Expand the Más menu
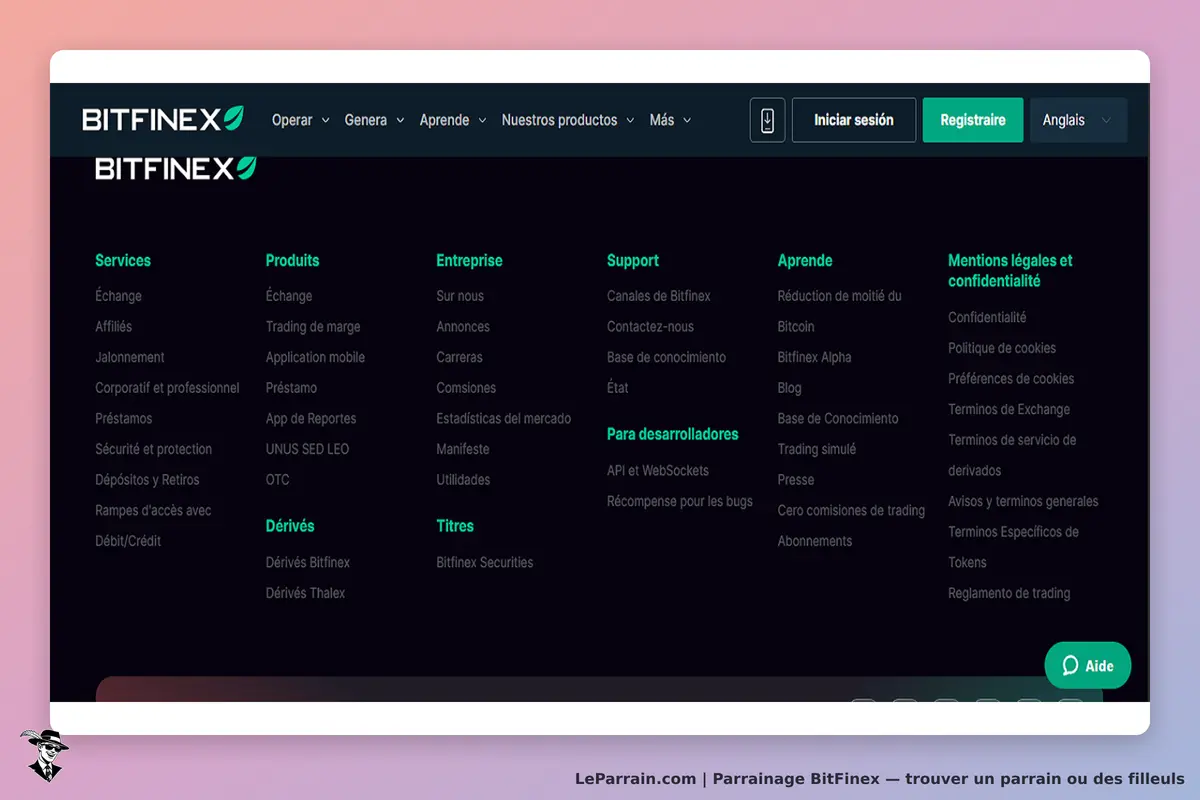Image resolution: width=1200 pixels, height=800 pixels. (x=670, y=120)
